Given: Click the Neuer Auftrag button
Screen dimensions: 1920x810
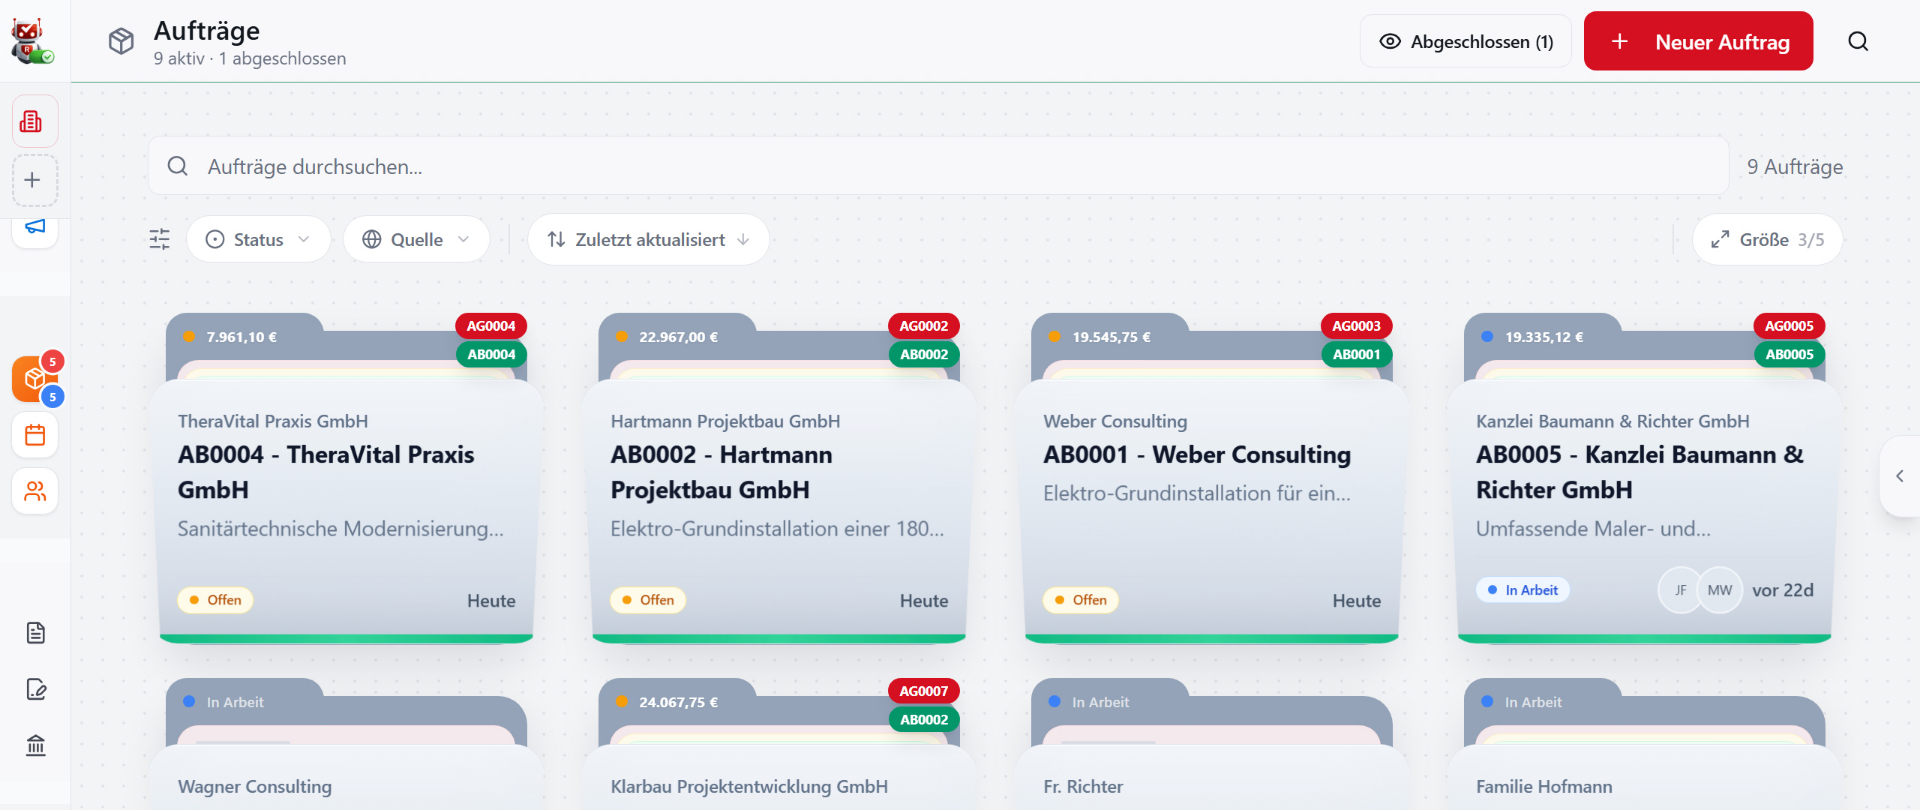Looking at the screenshot, I should point(1698,41).
